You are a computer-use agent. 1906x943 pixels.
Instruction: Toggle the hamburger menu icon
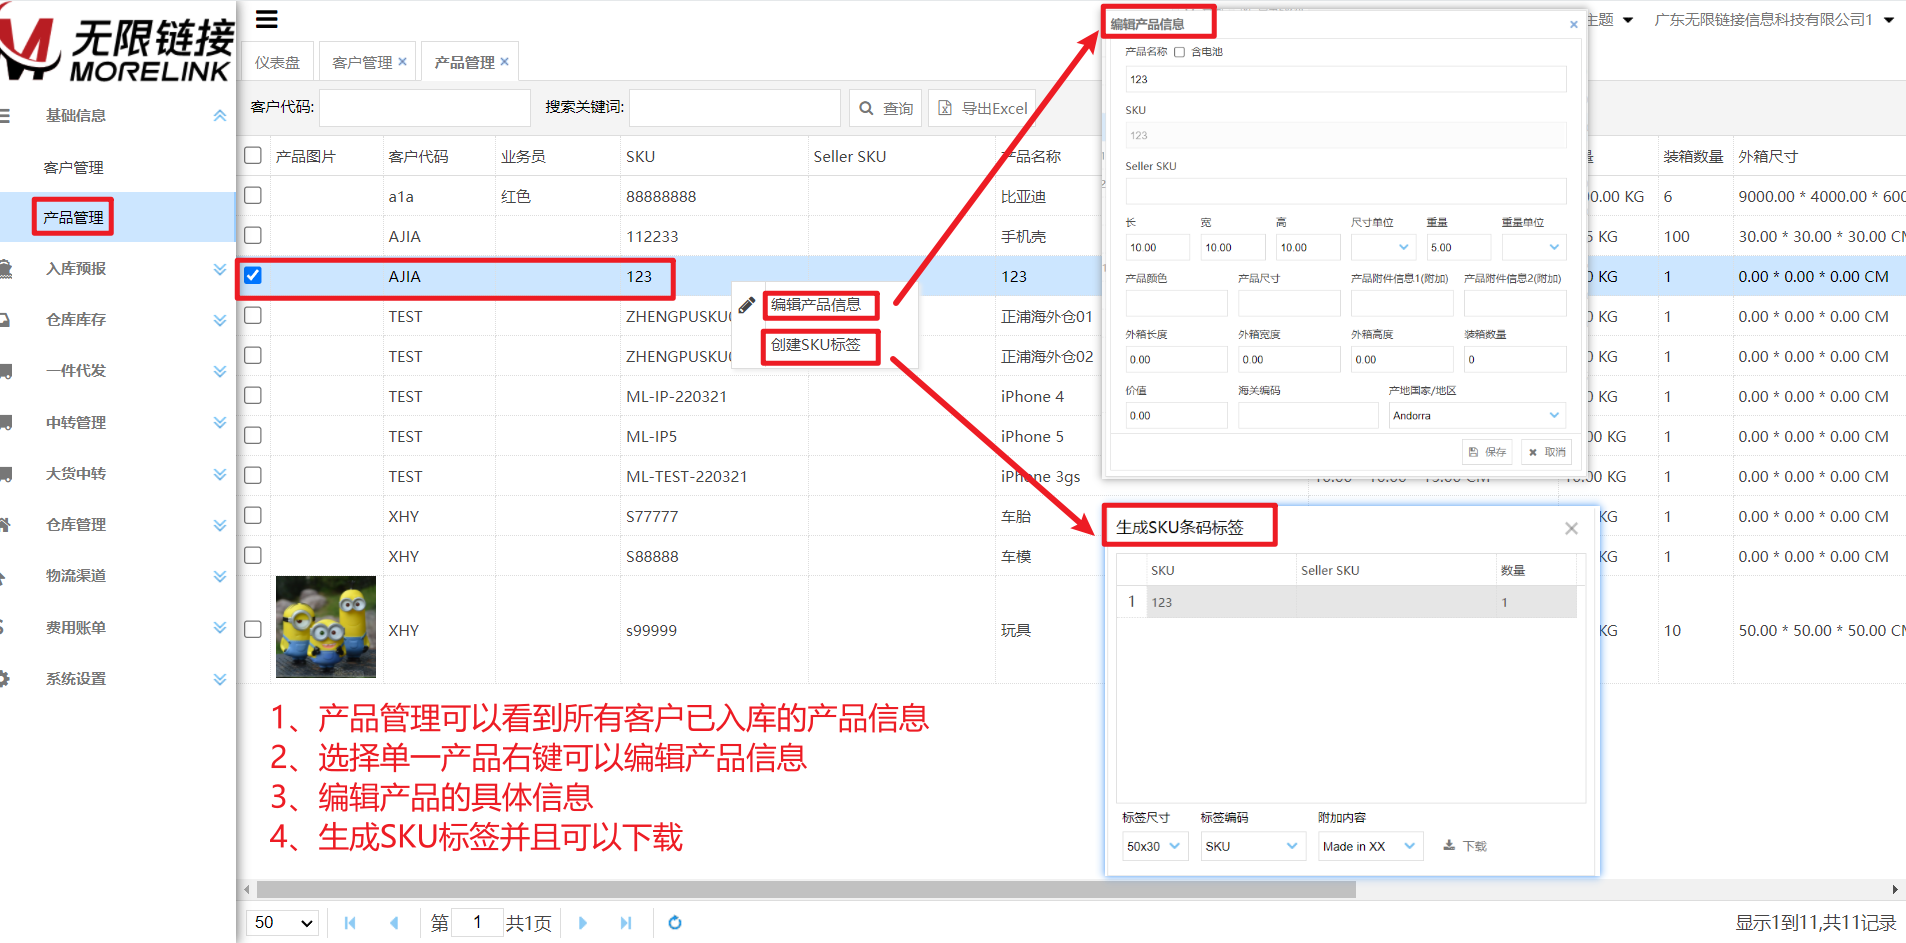(x=267, y=19)
